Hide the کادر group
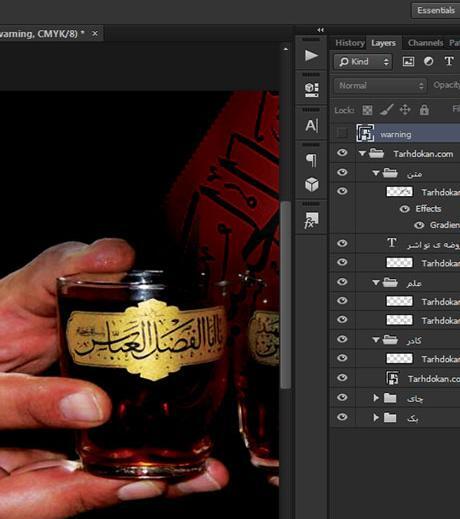Image resolution: width=460 pixels, height=519 pixels. [x=342, y=339]
